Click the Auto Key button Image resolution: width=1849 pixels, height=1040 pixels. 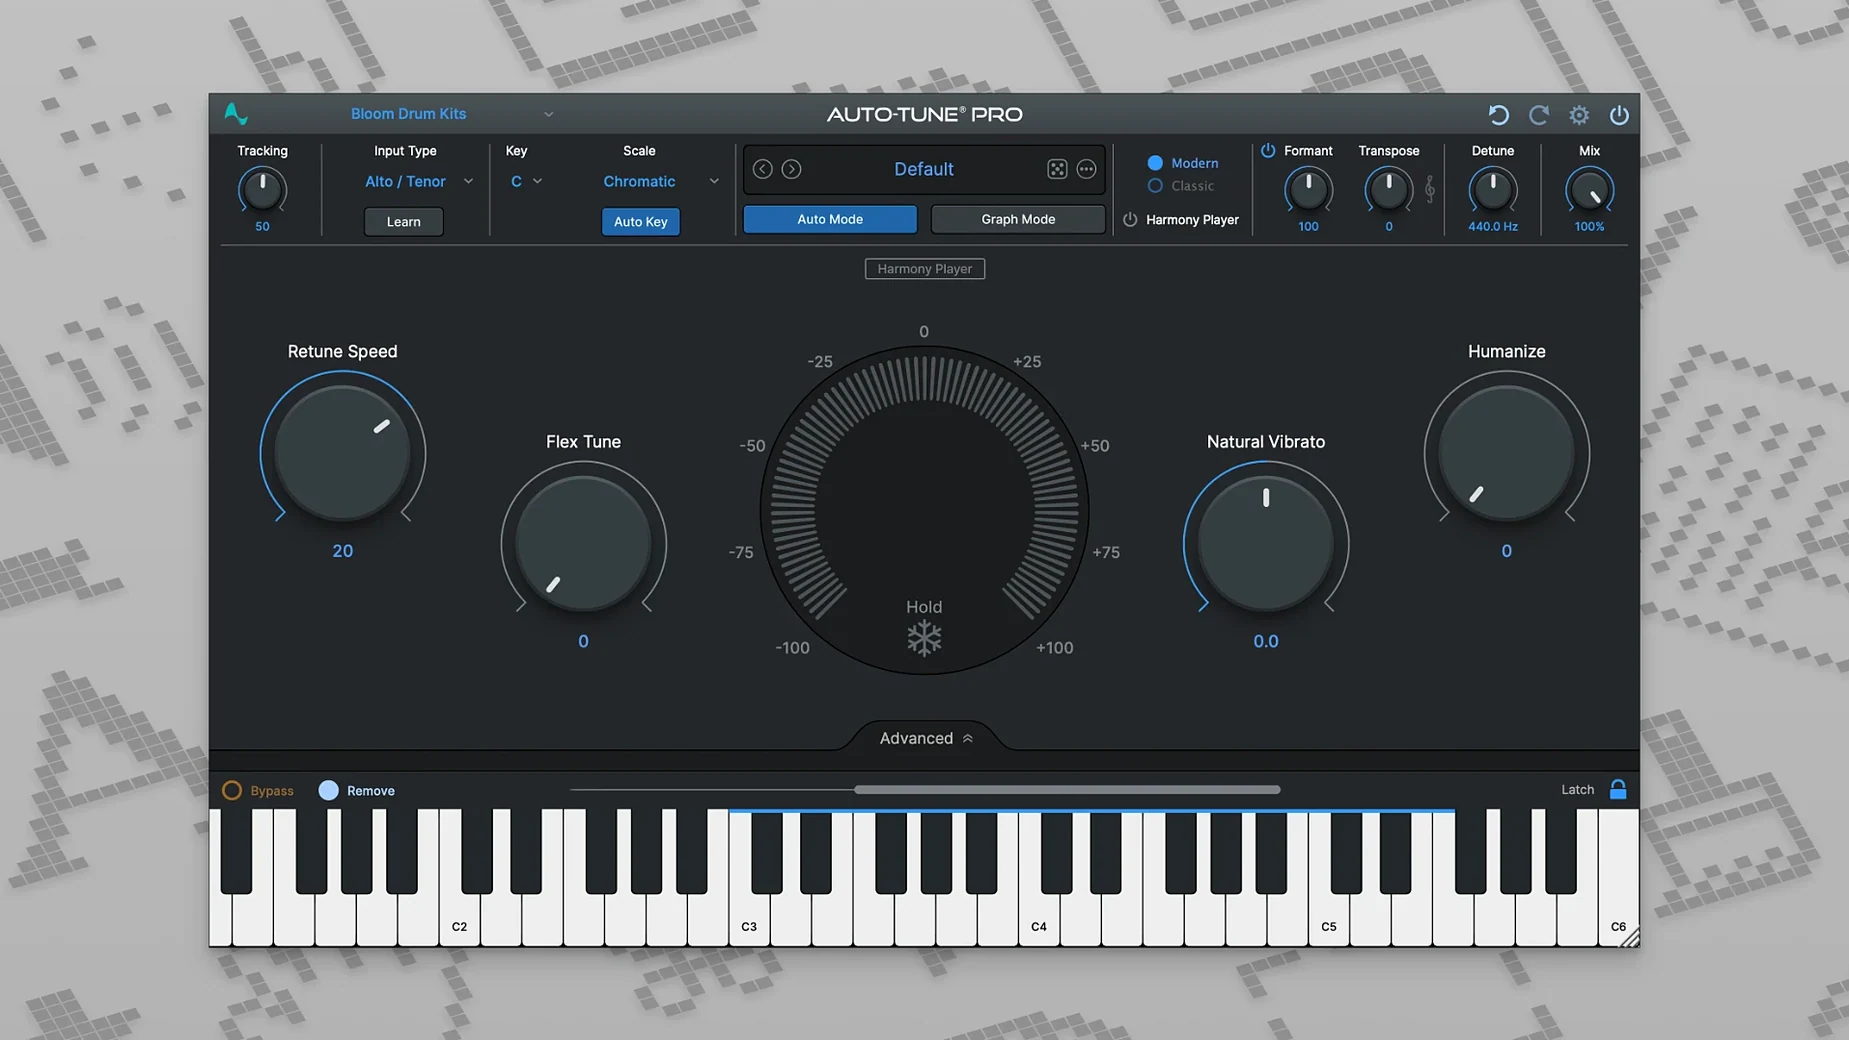point(640,221)
